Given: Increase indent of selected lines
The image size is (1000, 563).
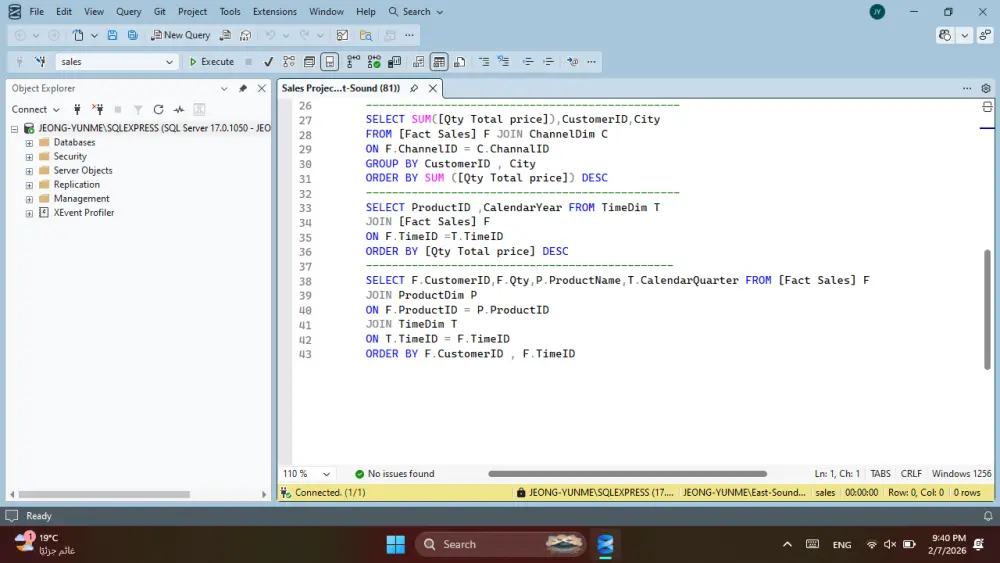Looking at the screenshot, I should click(548, 62).
